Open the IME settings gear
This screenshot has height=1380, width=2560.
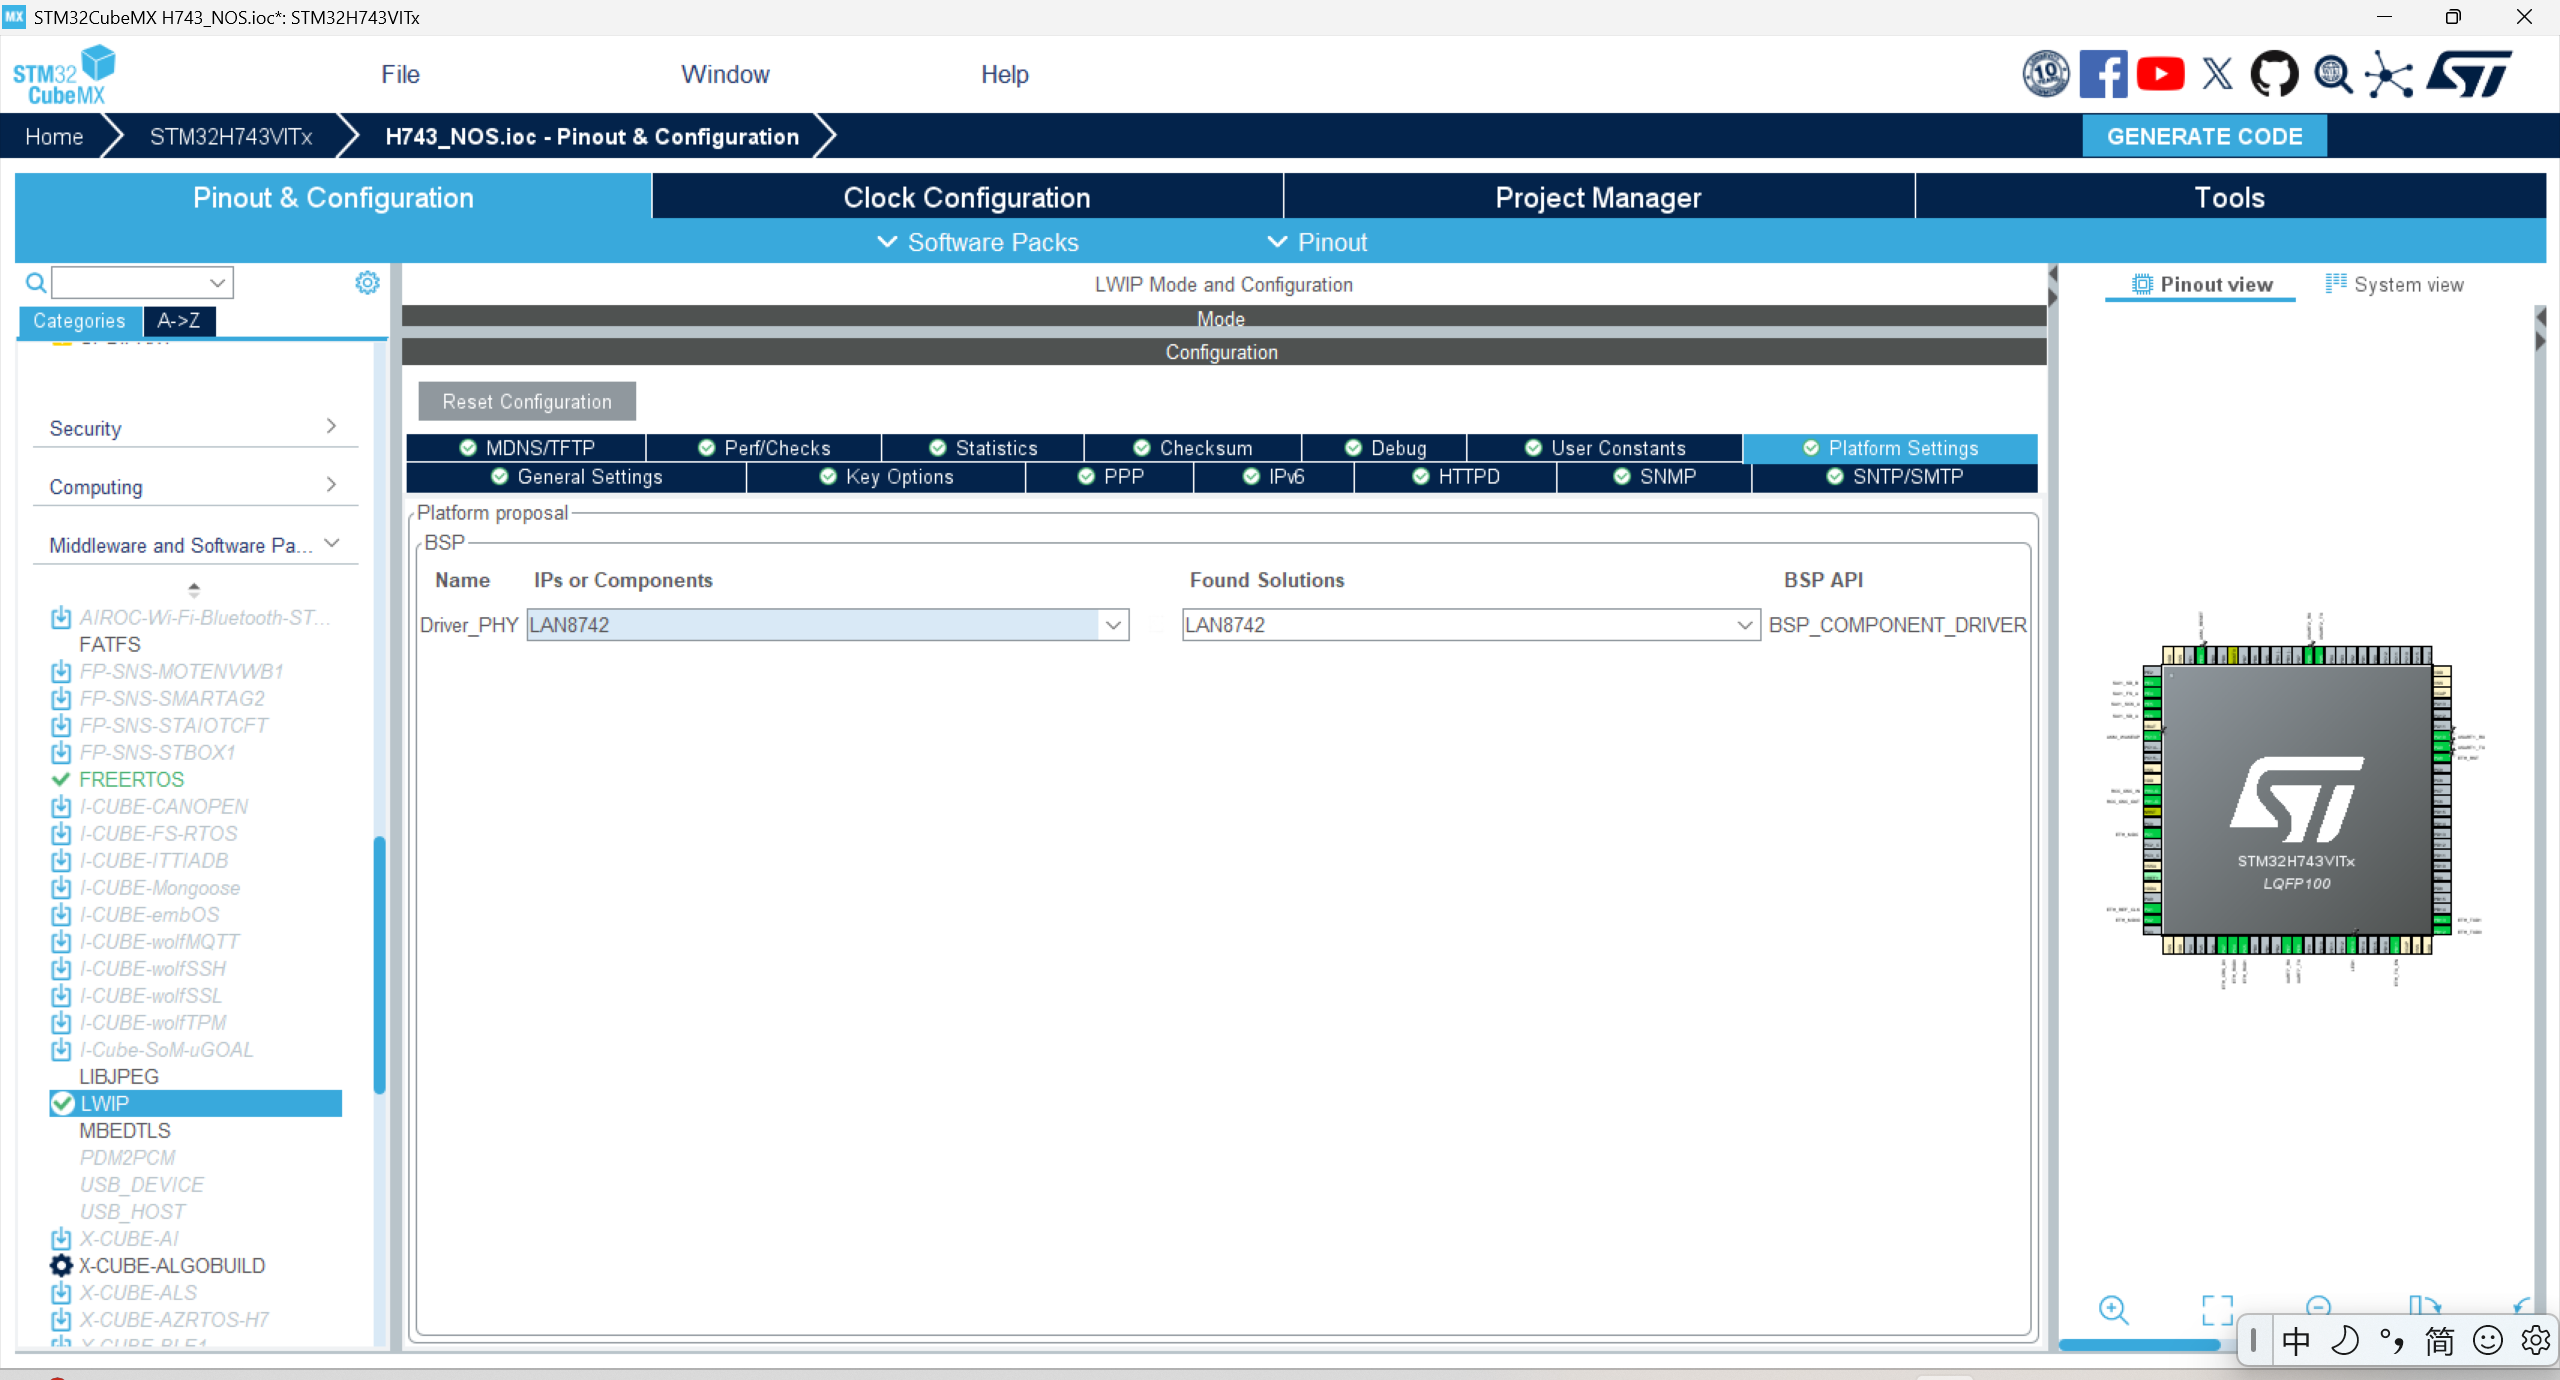(x=2535, y=1341)
